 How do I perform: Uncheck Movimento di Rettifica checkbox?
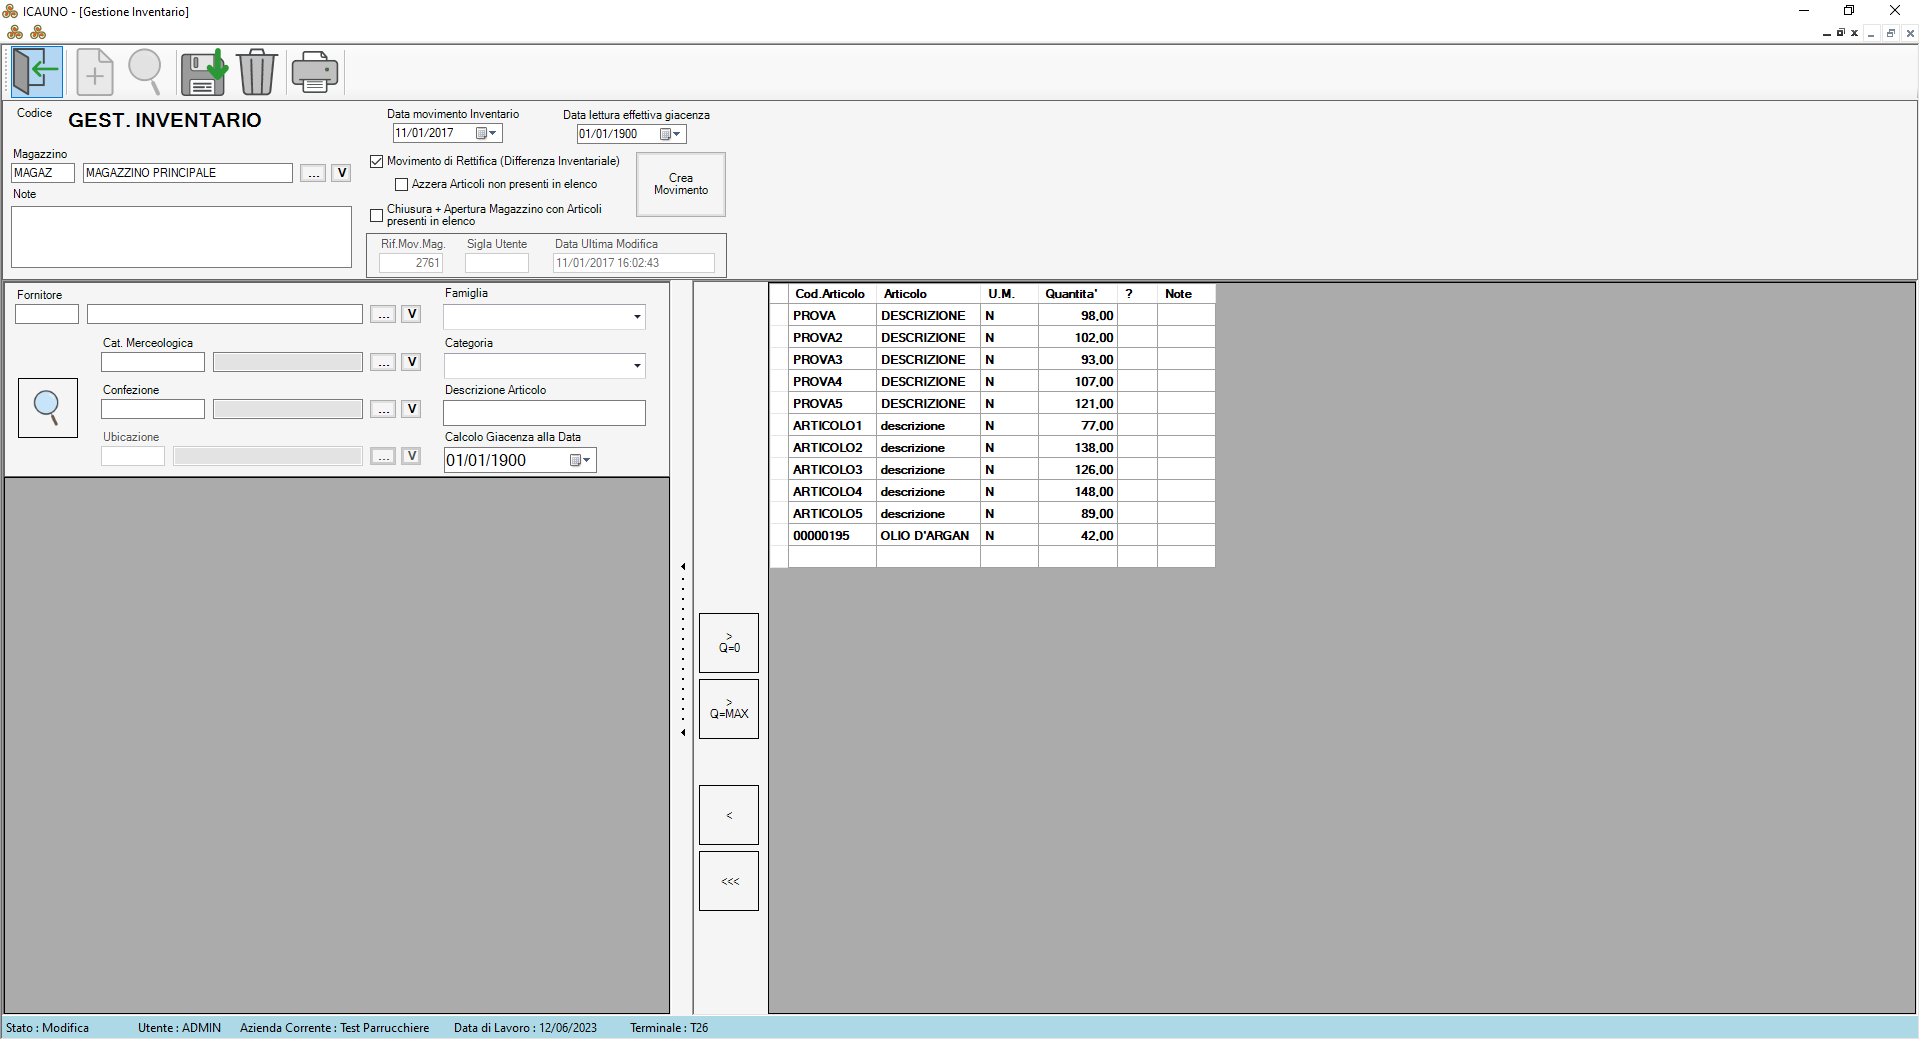pyautogui.click(x=377, y=161)
